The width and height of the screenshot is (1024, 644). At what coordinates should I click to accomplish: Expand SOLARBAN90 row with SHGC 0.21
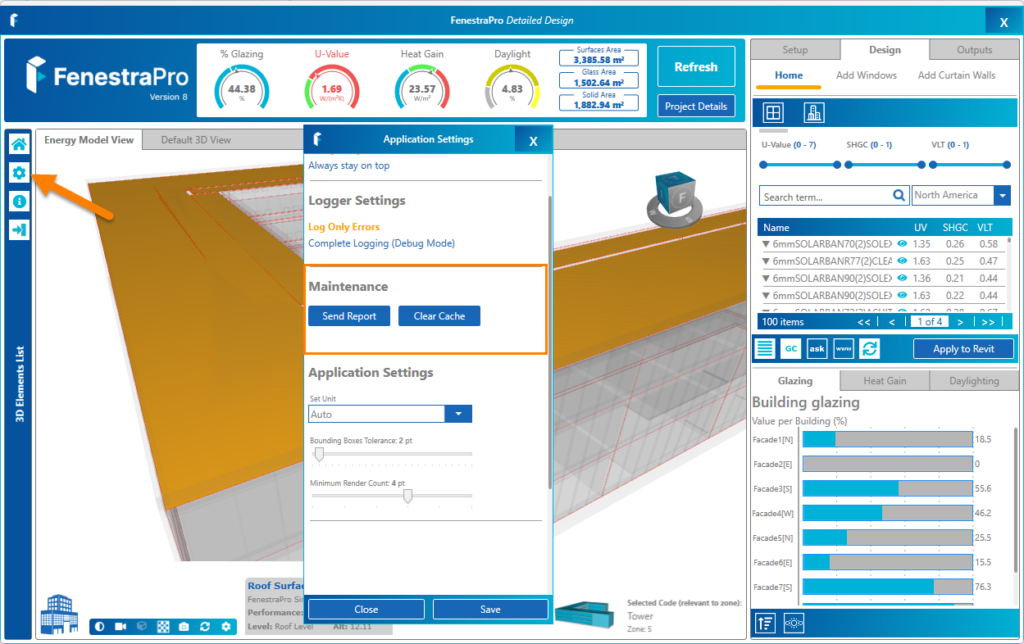765,278
